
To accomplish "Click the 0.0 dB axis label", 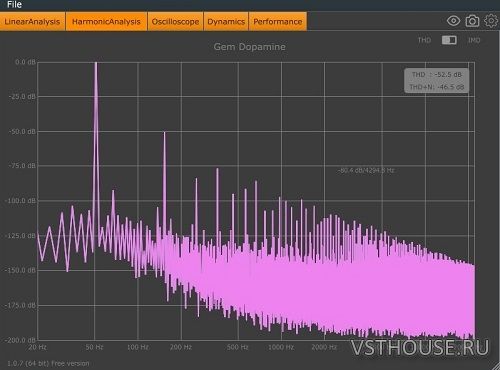I will click(25, 62).
